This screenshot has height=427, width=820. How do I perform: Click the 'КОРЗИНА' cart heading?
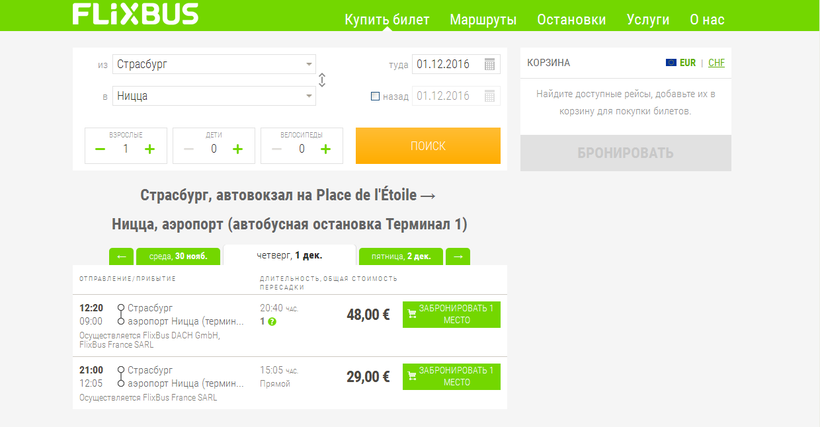click(x=549, y=63)
